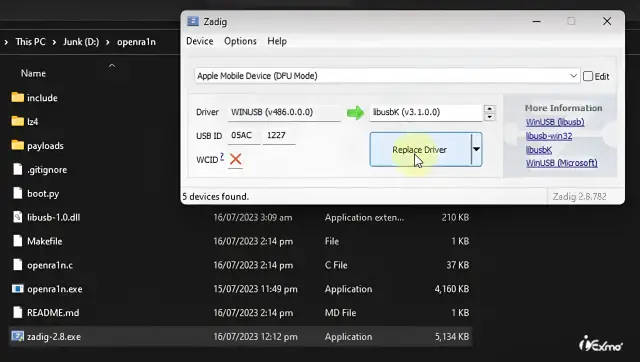Click the 'C File' type cell
640x362 pixels.
[336, 265]
